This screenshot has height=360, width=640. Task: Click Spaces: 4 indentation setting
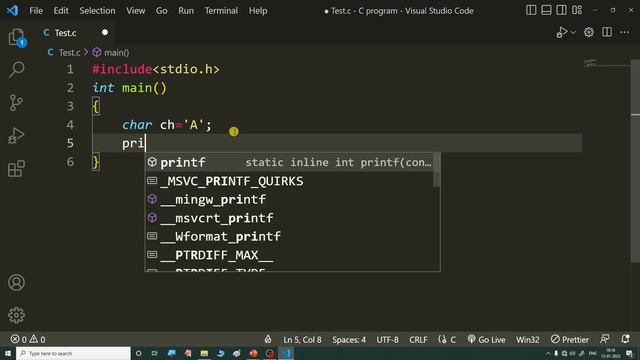pos(349,340)
